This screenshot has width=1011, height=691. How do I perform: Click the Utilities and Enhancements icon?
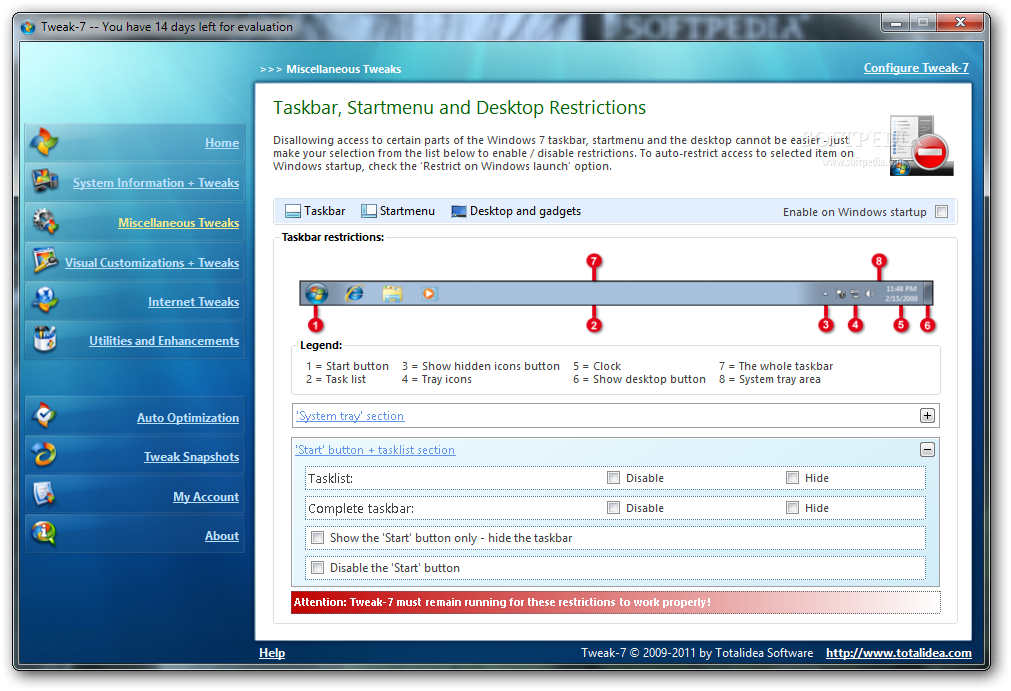44,339
